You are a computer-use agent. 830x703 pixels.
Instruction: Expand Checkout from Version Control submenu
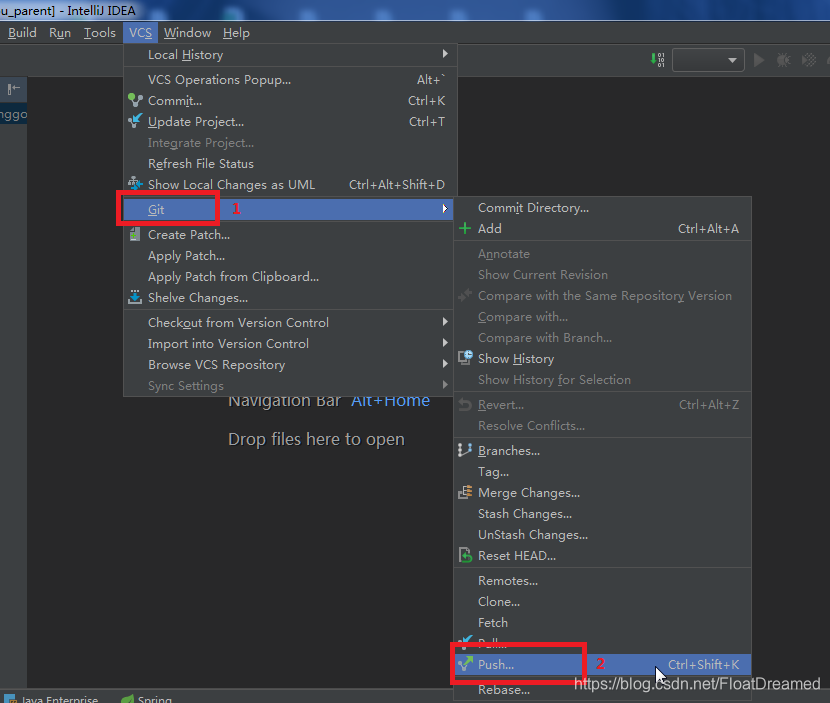click(288, 322)
